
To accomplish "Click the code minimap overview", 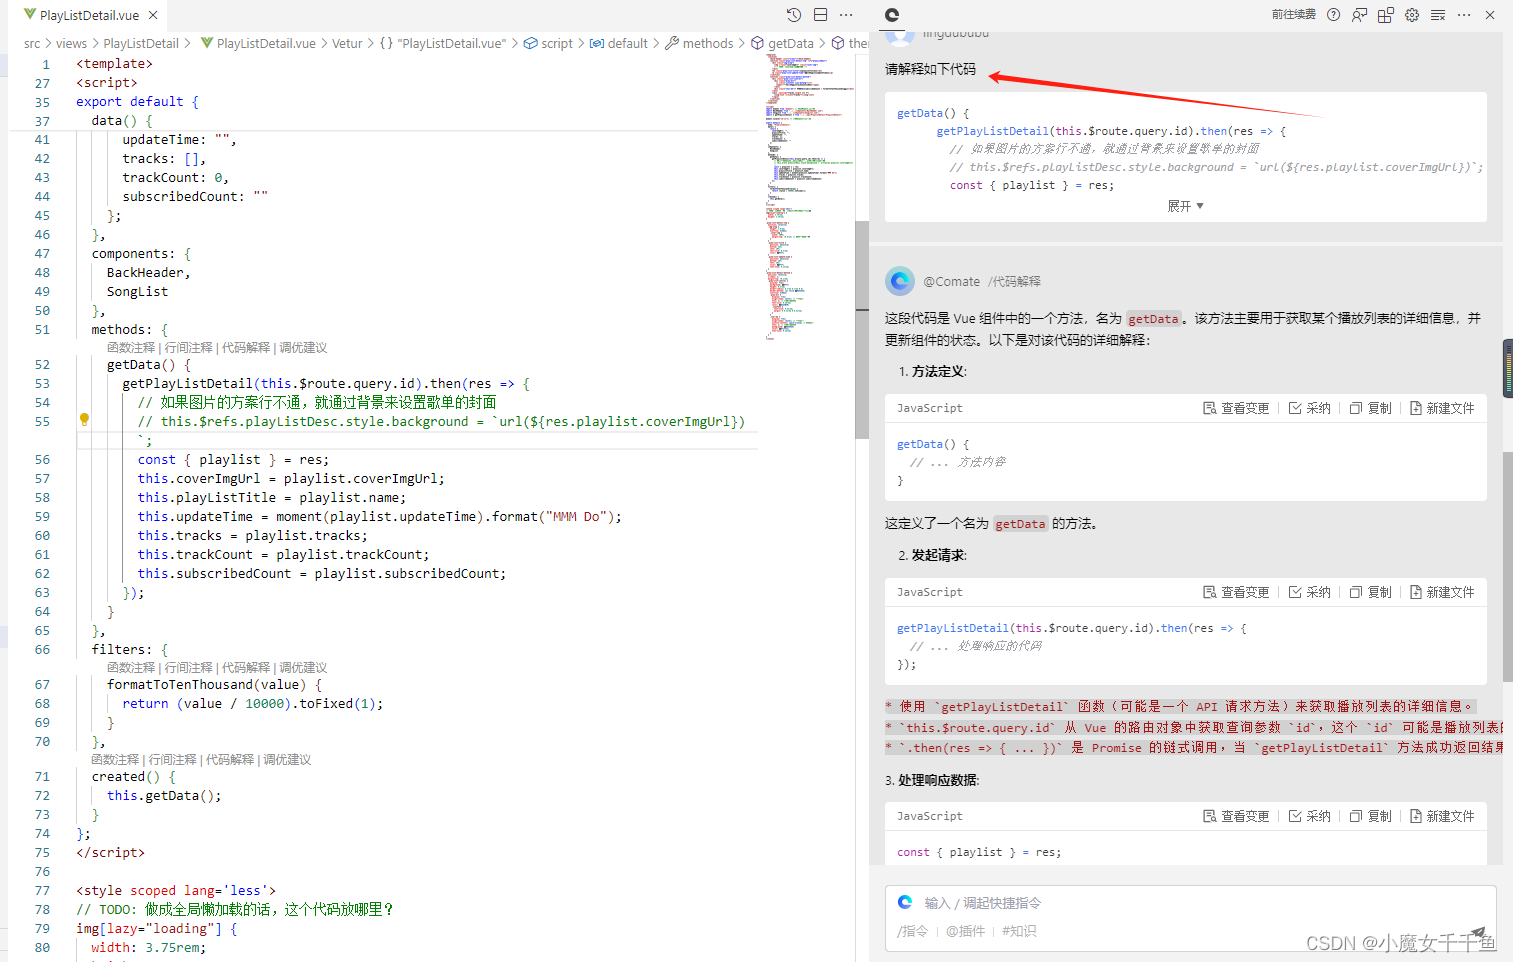I will coord(809,198).
